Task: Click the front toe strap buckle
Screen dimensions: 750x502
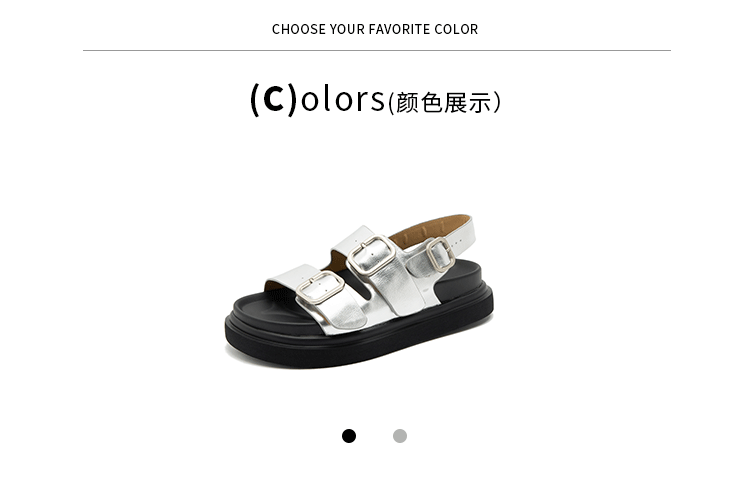Action: [x=320, y=287]
